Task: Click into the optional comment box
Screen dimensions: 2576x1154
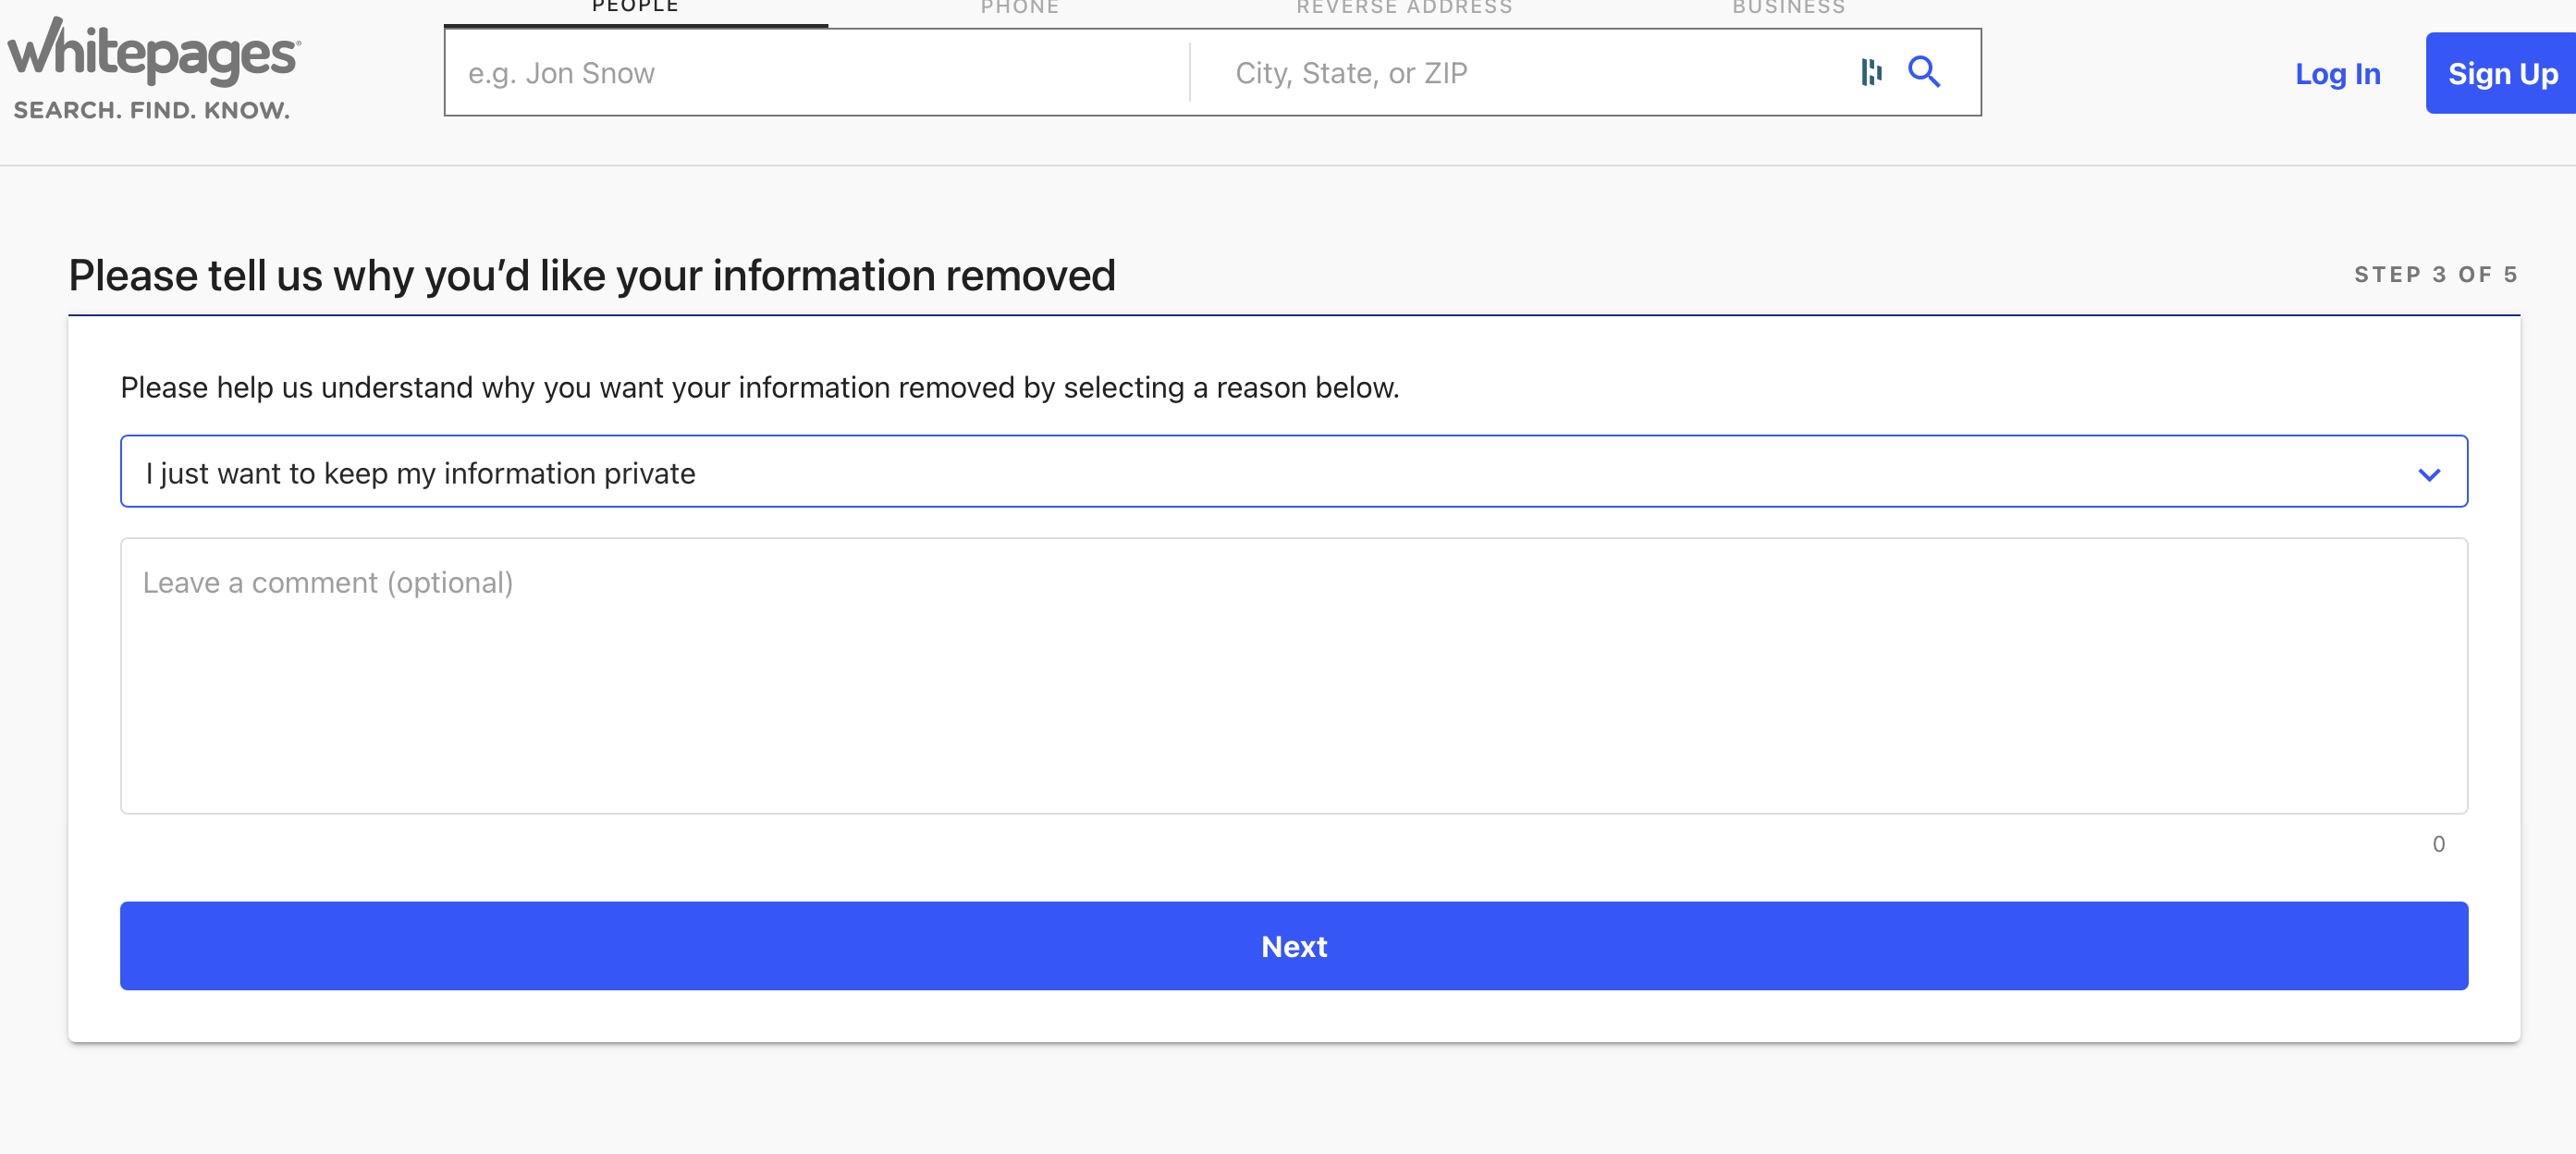Action: pos(1293,676)
